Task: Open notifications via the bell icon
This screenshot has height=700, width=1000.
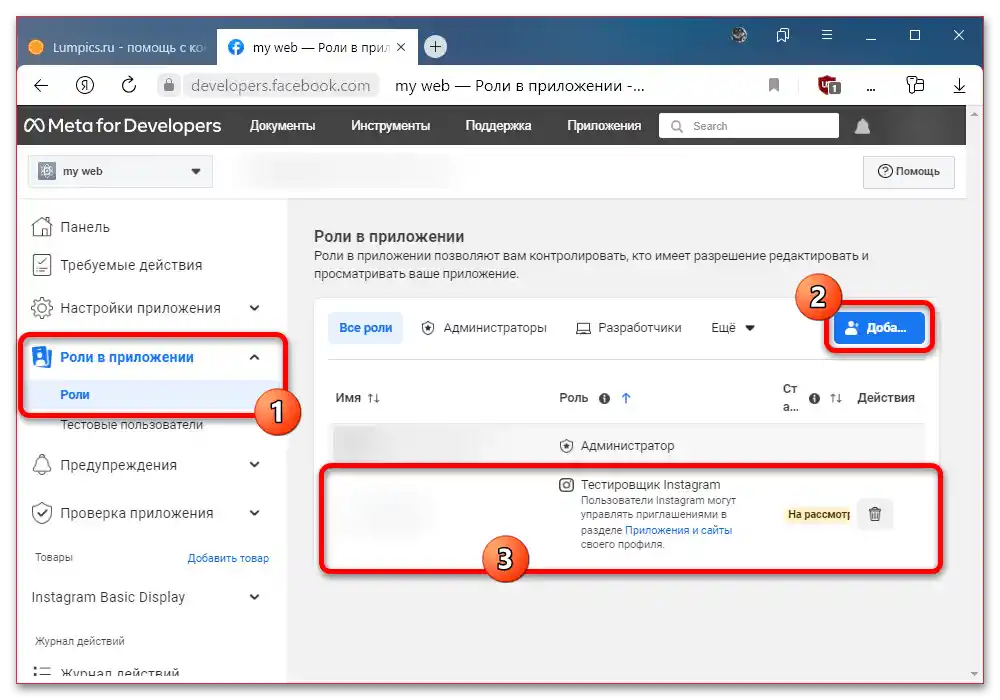Action: [861, 125]
